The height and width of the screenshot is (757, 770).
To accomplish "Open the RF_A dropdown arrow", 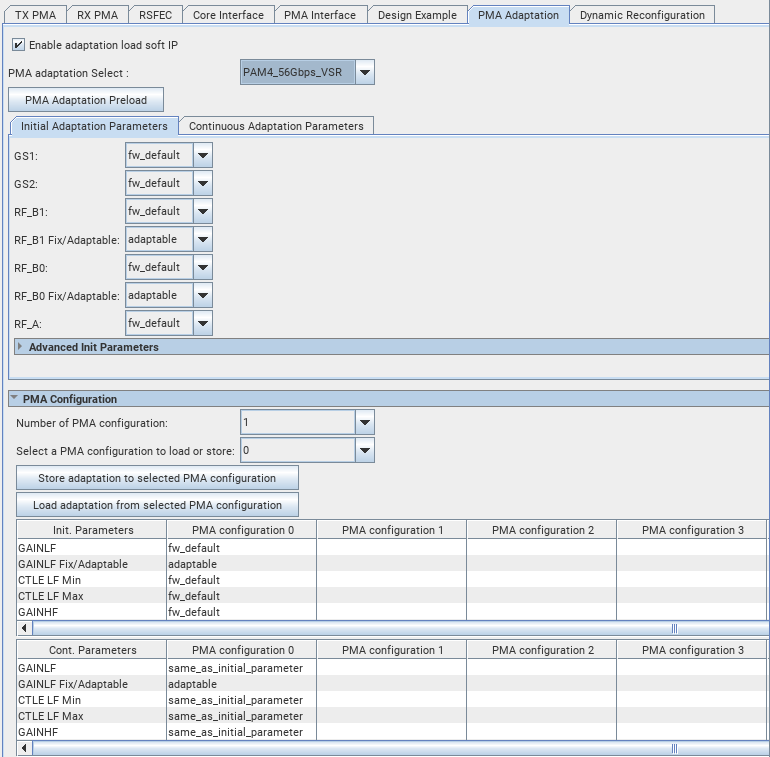I will (x=202, y=323).
